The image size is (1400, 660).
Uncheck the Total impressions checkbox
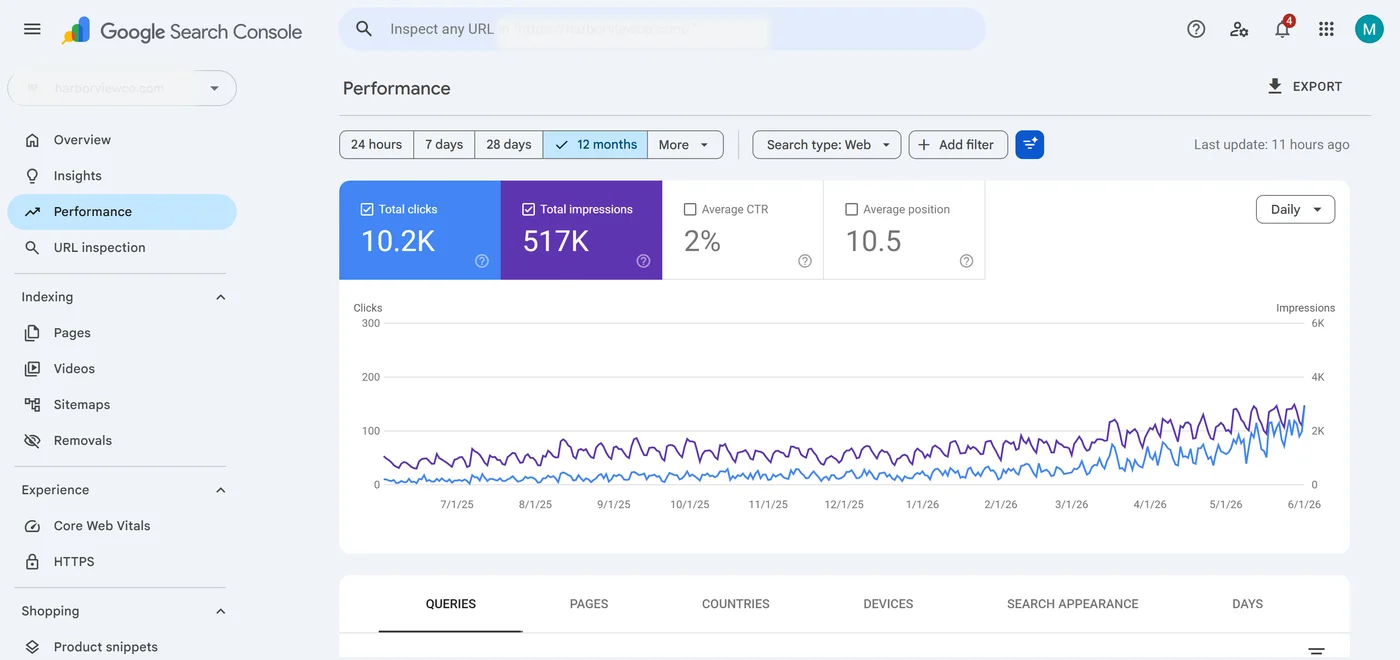click(x=528, y=210)
